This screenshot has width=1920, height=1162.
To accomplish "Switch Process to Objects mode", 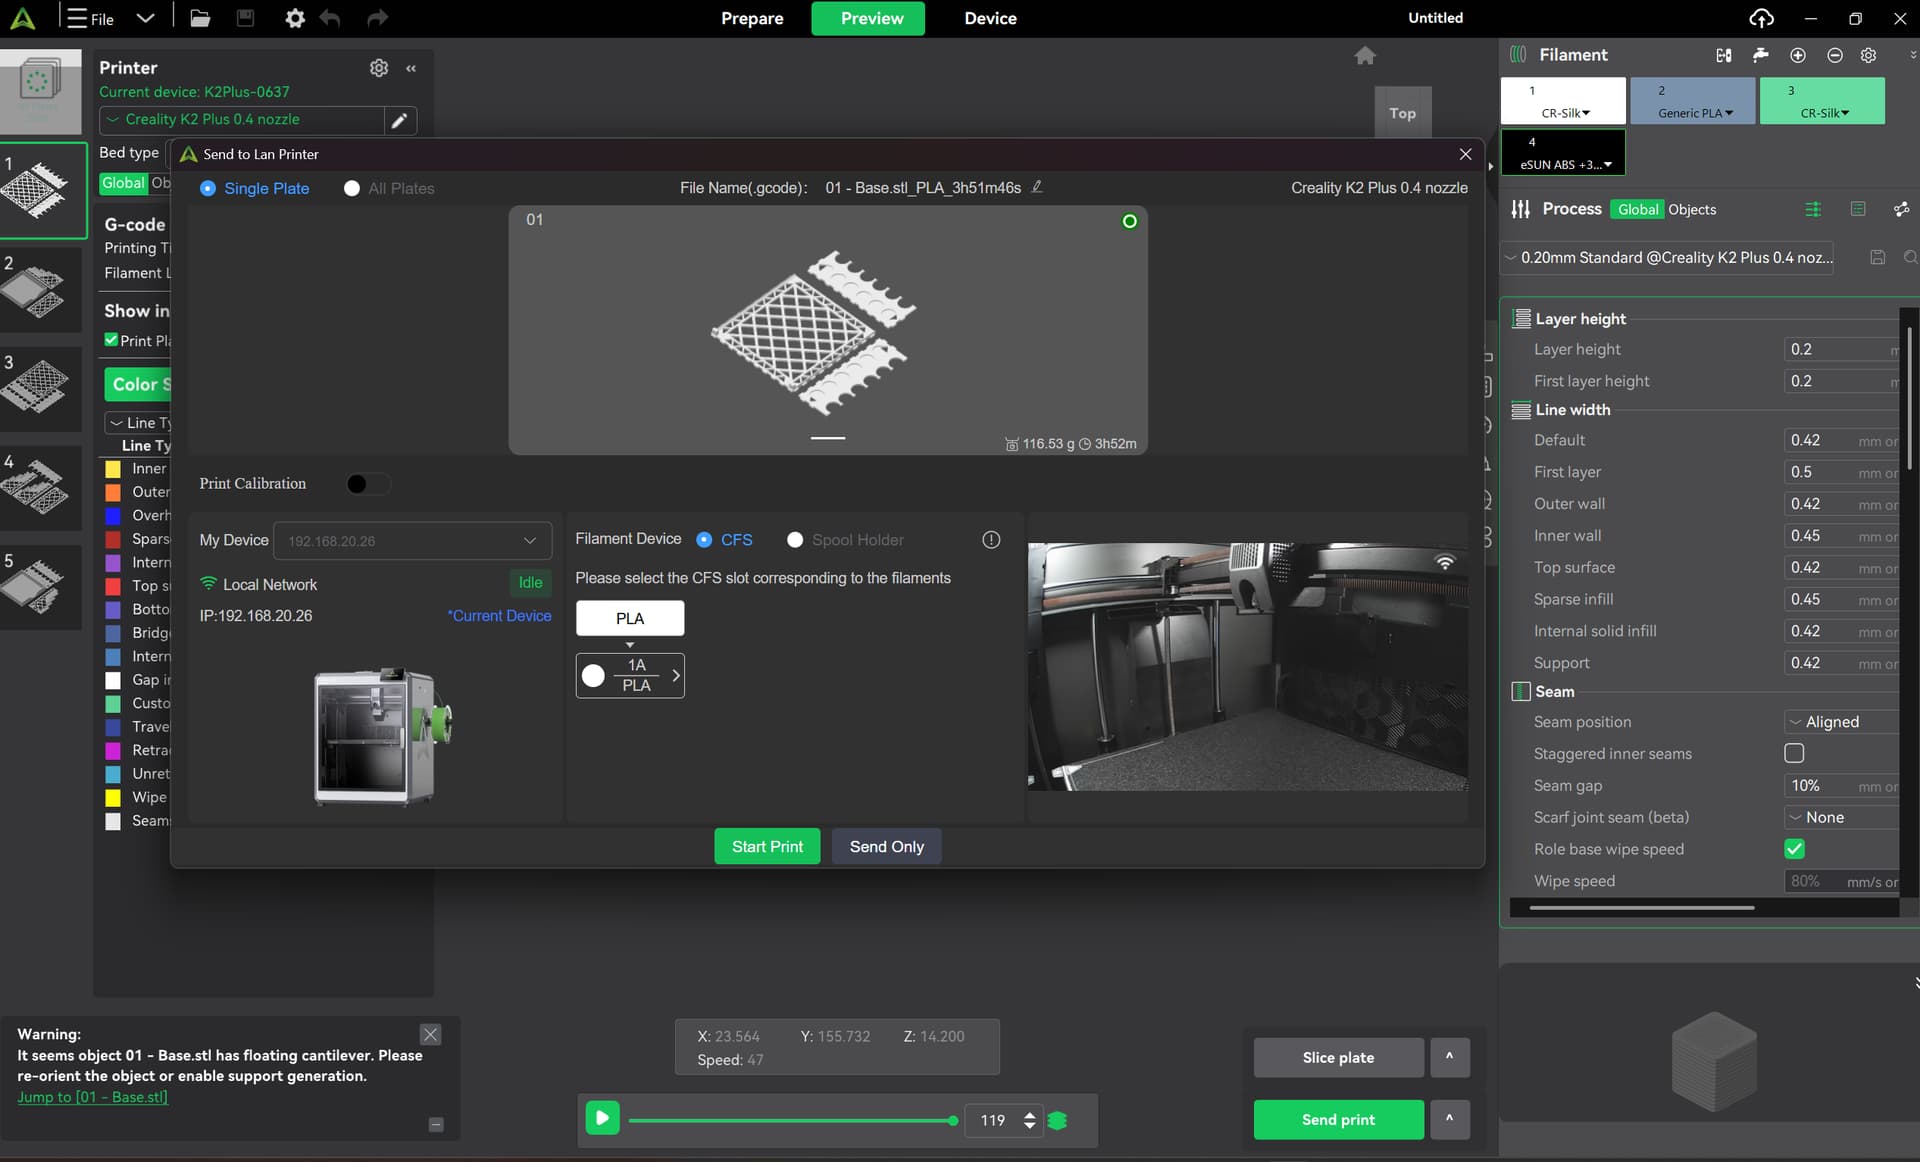I will pyautogui.click(x=1692, y=209).
